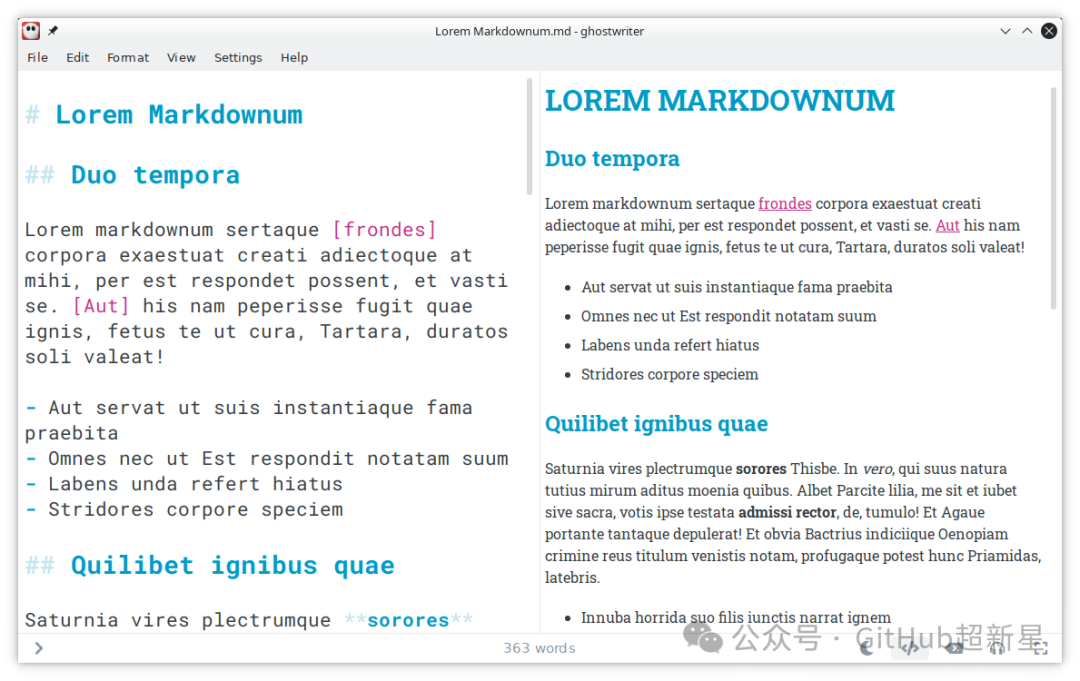
Task: Click the frondes hyperlink in the preview
Action: (785, 203)
